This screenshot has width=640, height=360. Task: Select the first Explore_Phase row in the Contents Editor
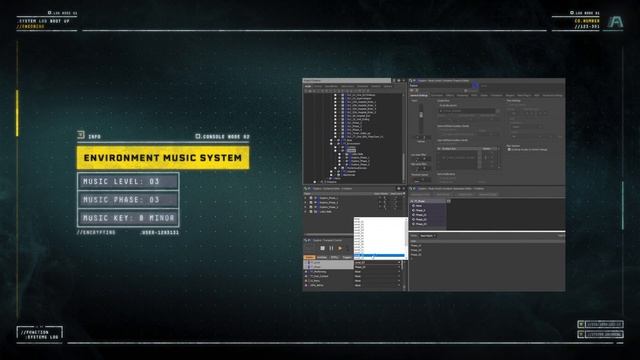click(x=329, y=198)
